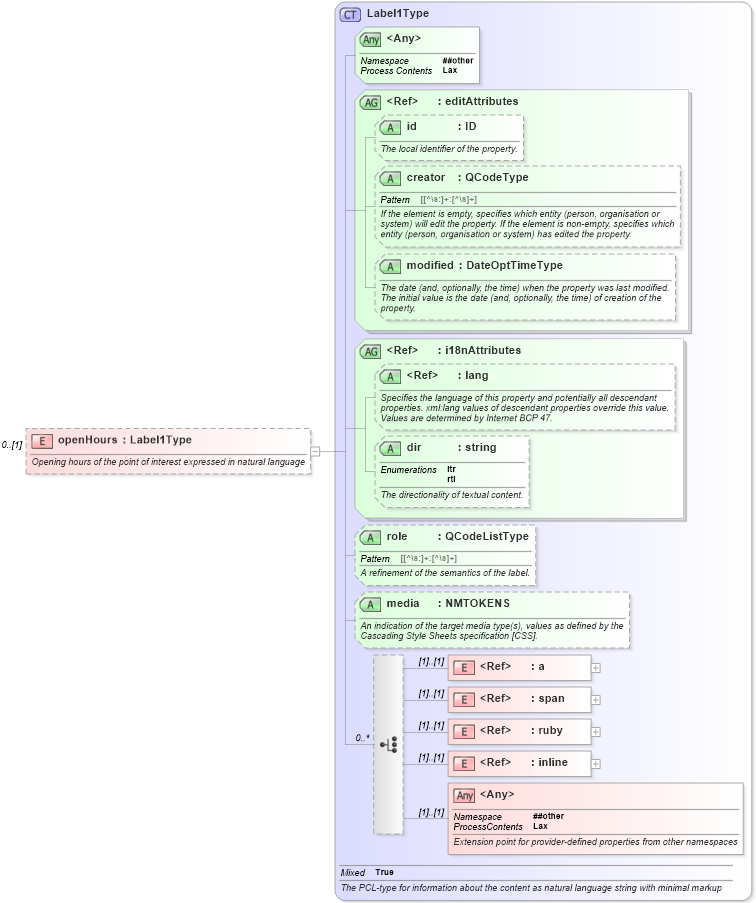Click the 0..[1] cardinality of openHours

coord(12,445)
